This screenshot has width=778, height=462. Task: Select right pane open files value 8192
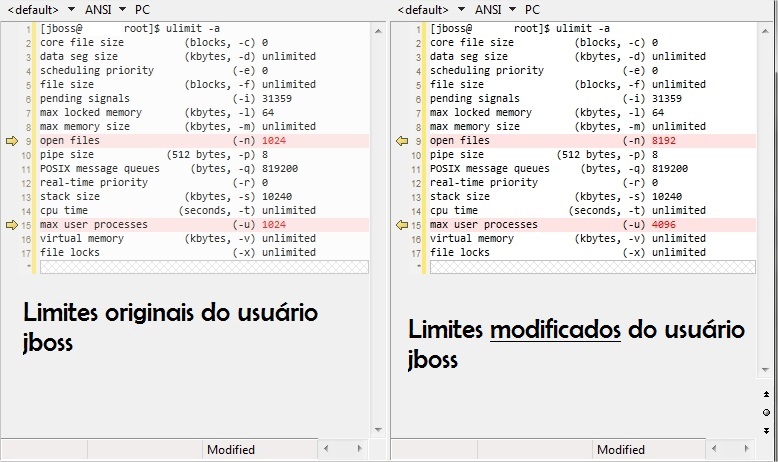point(664,140)
